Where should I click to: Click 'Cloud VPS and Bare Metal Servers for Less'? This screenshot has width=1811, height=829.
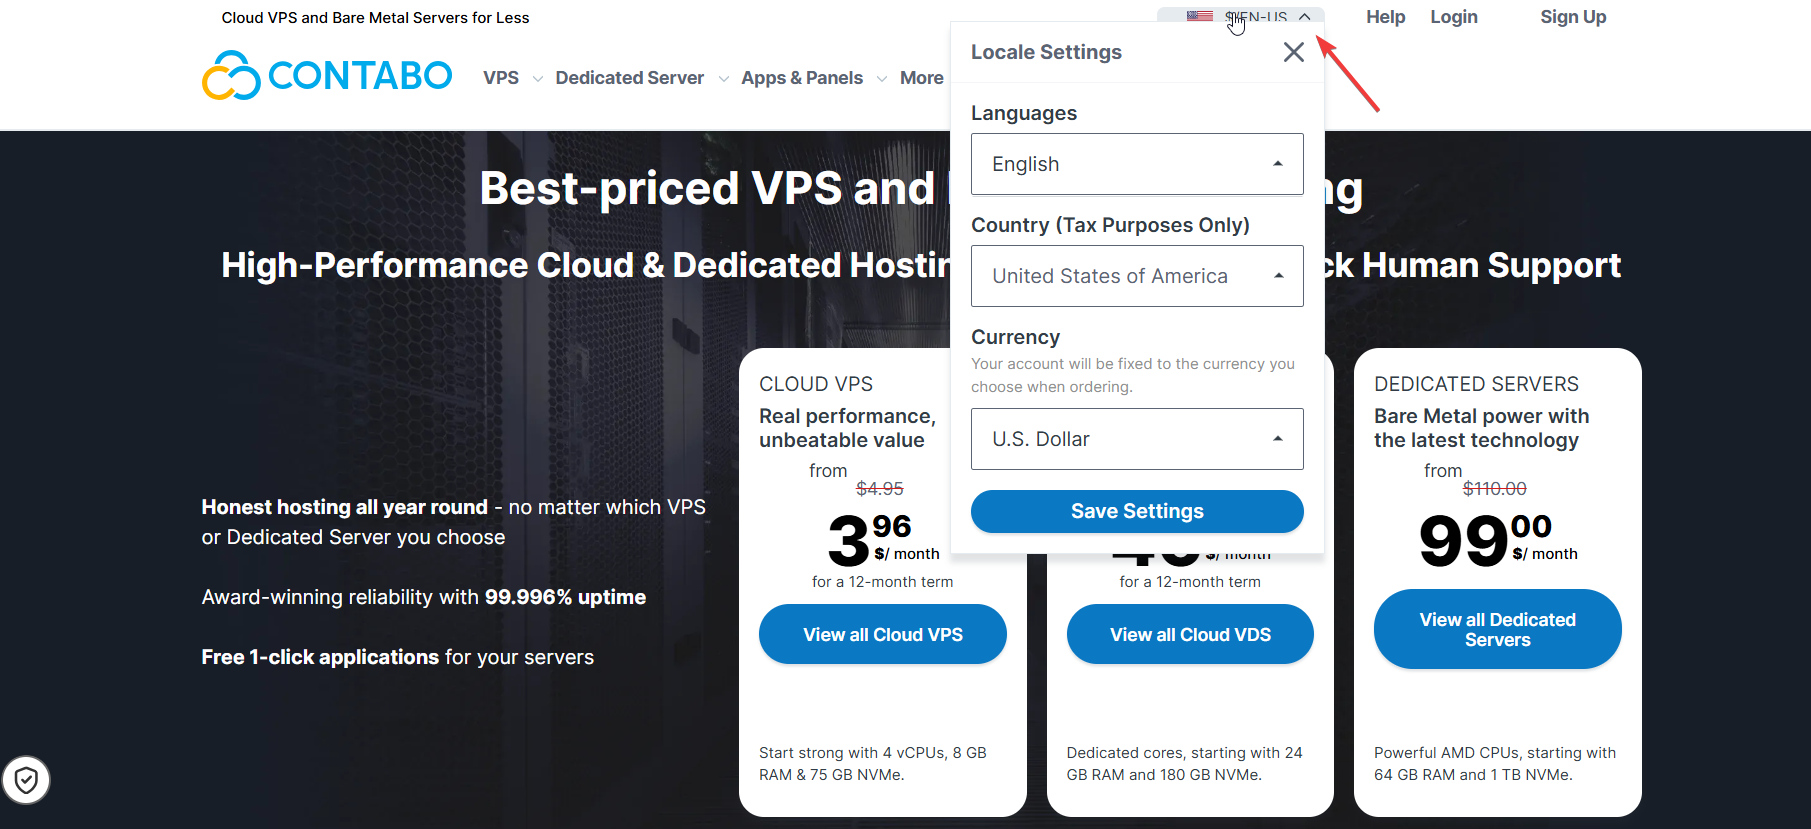375,18
